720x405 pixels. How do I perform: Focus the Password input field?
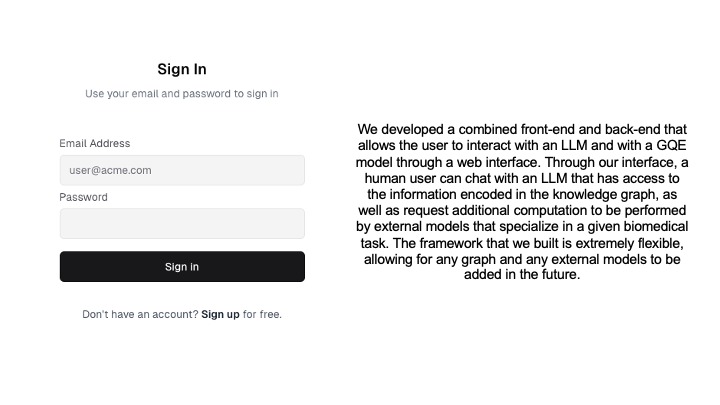coord(182,224)
